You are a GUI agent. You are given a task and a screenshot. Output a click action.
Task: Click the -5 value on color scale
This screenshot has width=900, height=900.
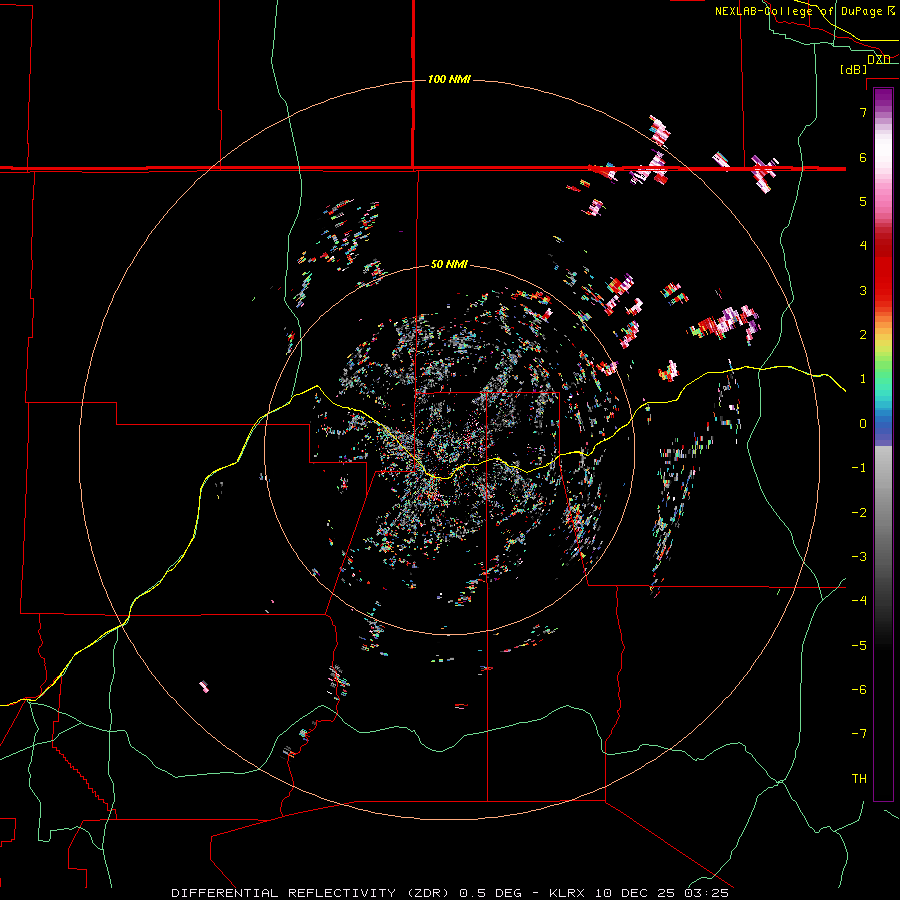click(859, 646)
